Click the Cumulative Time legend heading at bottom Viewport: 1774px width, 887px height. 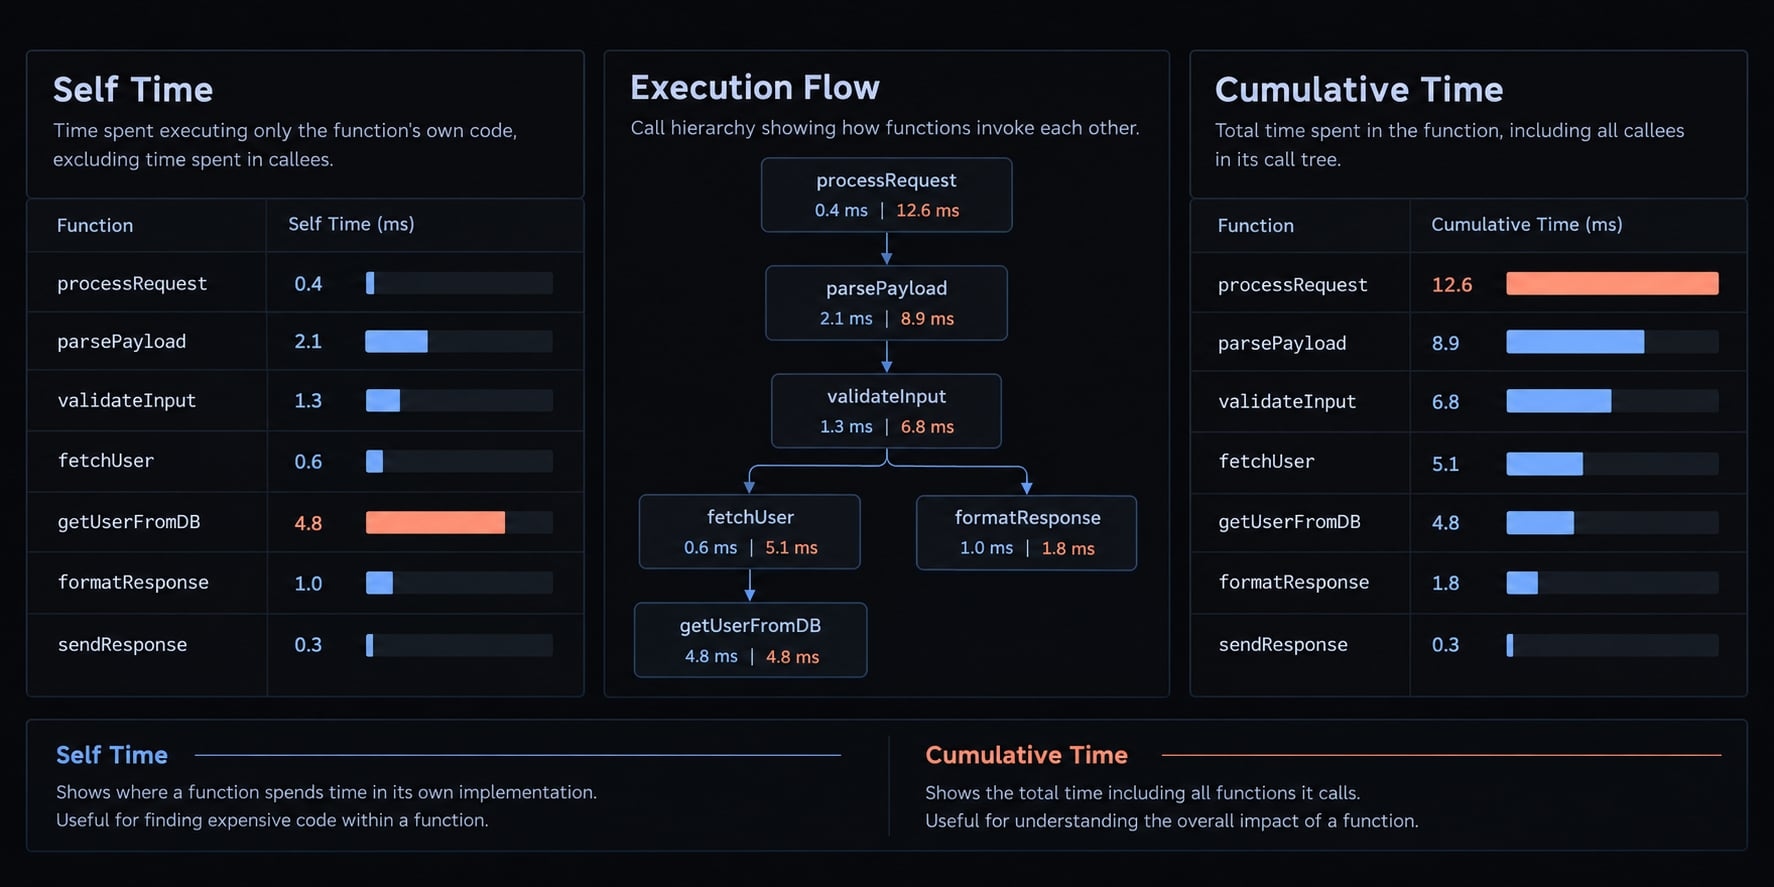pos(1026,755)
